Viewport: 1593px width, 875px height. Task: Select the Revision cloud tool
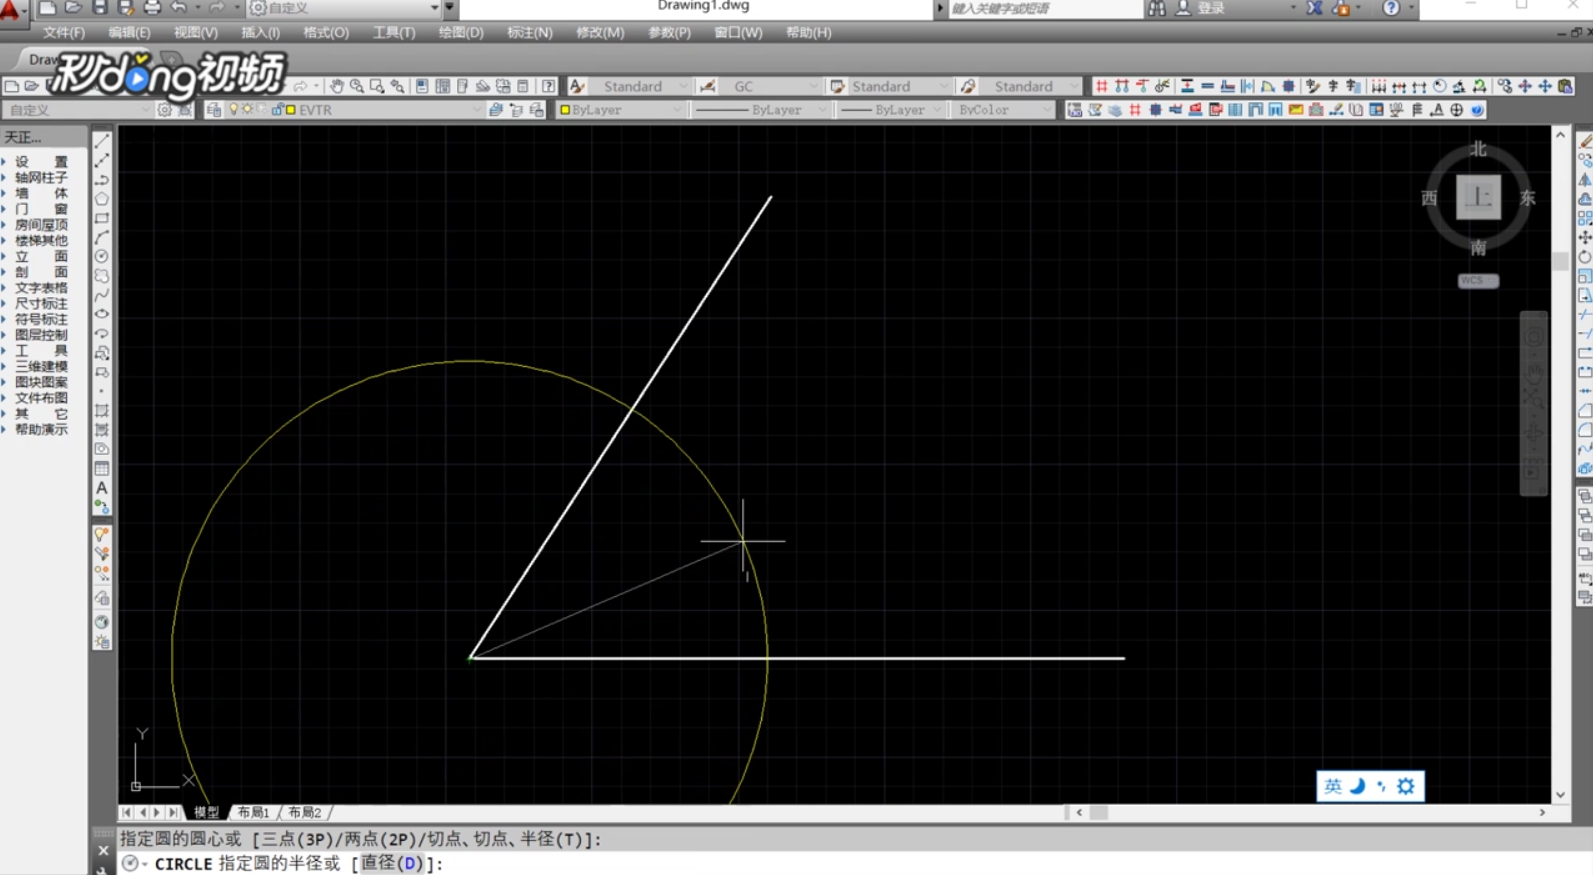coord(101,275)
